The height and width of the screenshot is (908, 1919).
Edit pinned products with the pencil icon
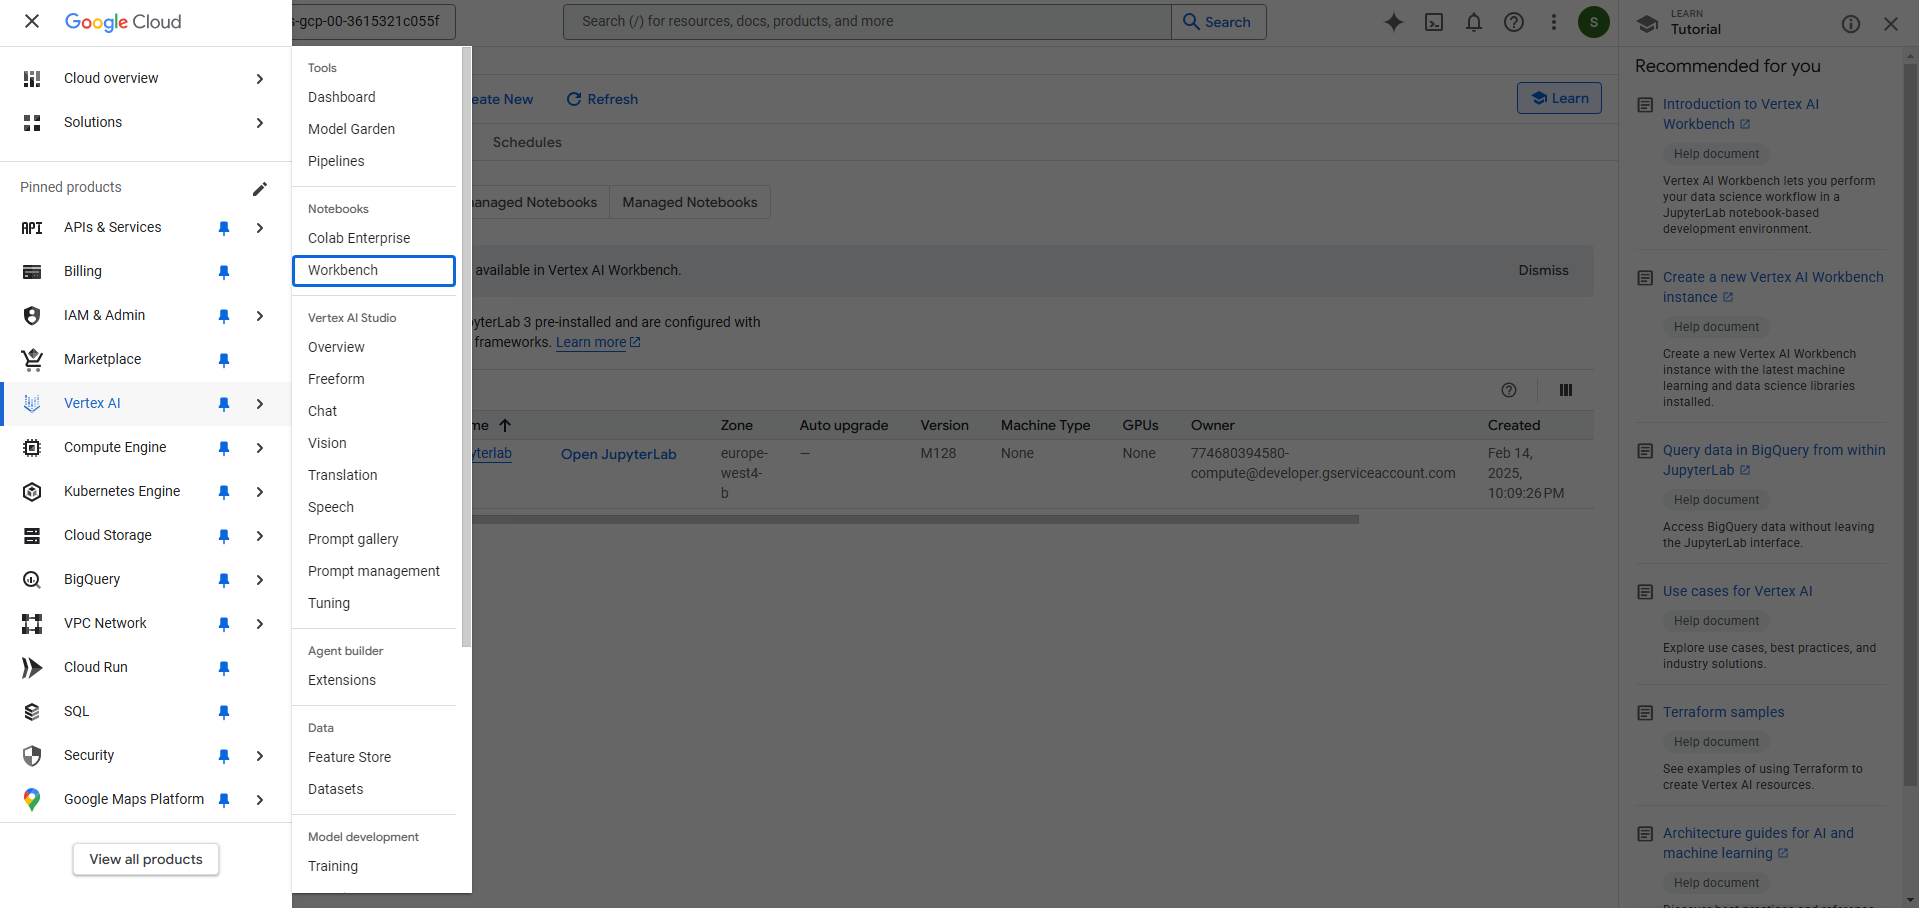pos(260,188)
